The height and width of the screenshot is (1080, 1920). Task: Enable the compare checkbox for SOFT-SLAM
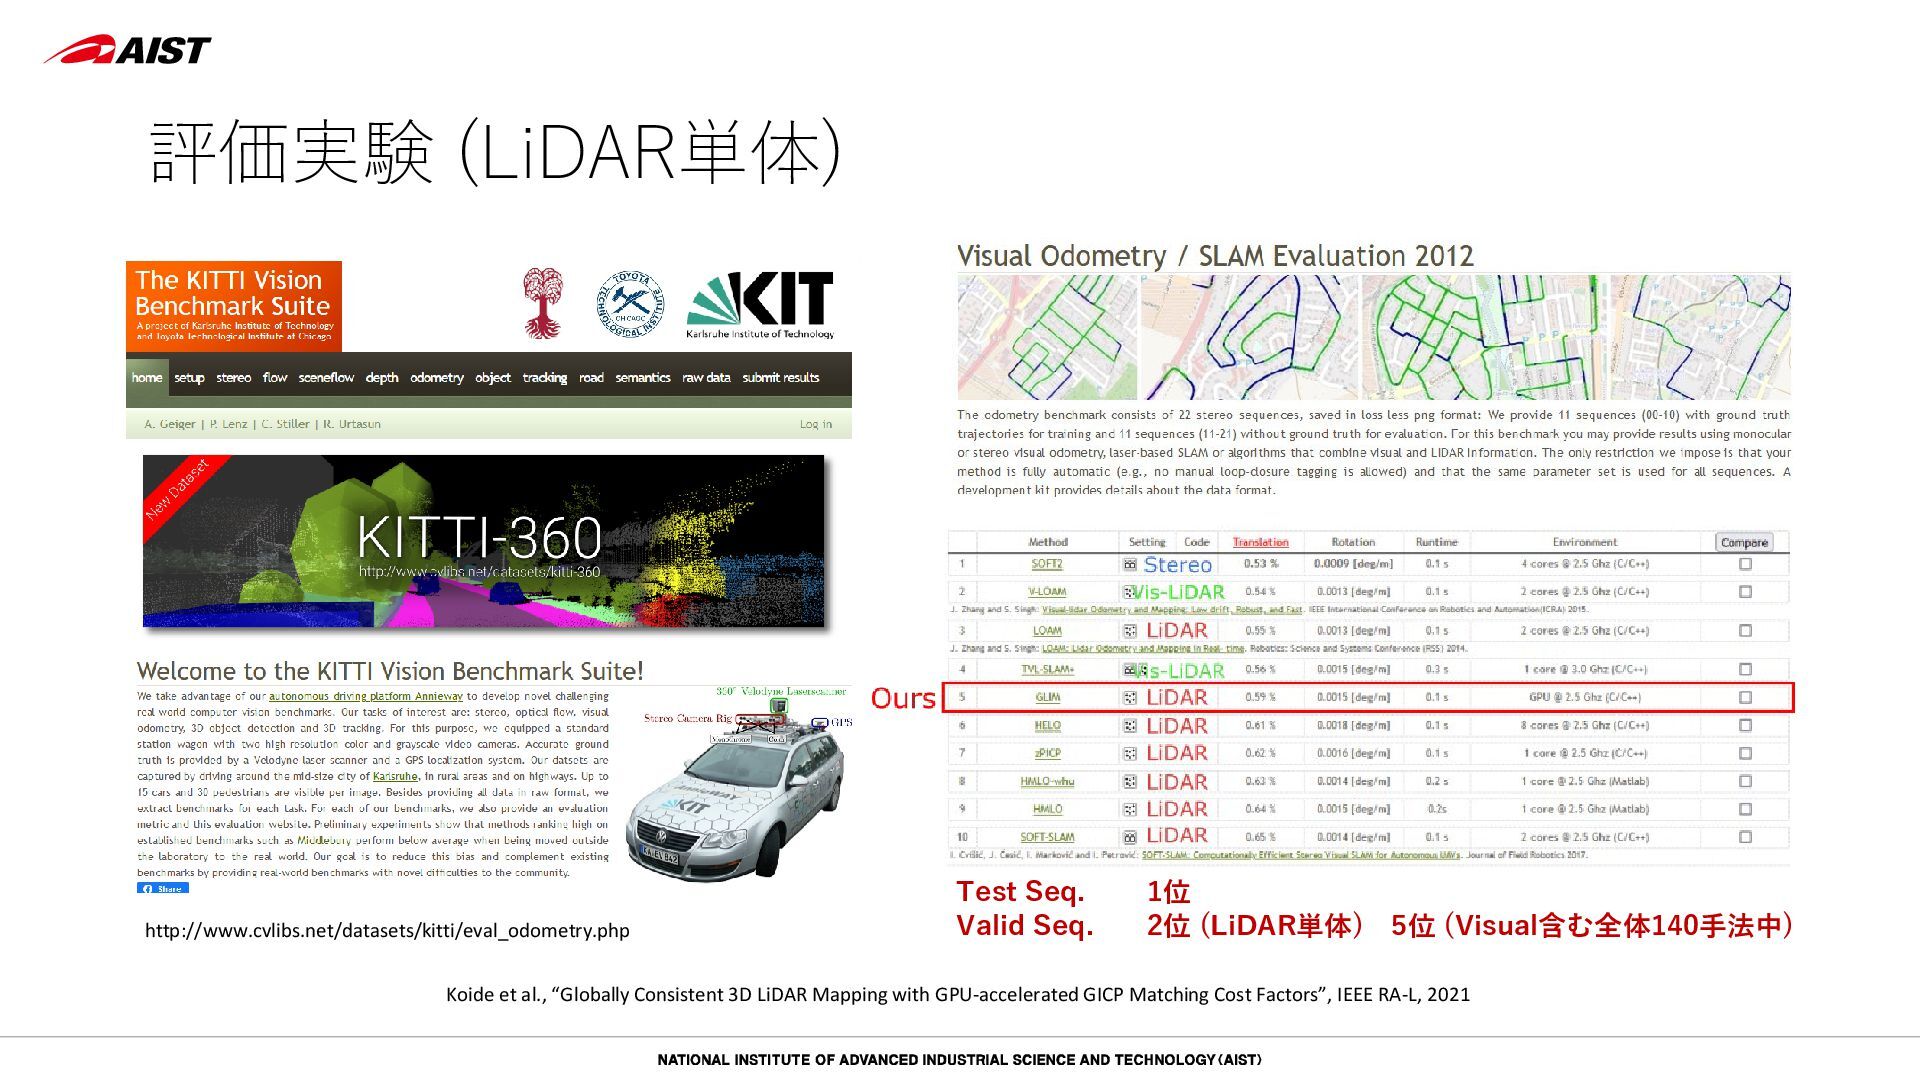coord(1745,837)
